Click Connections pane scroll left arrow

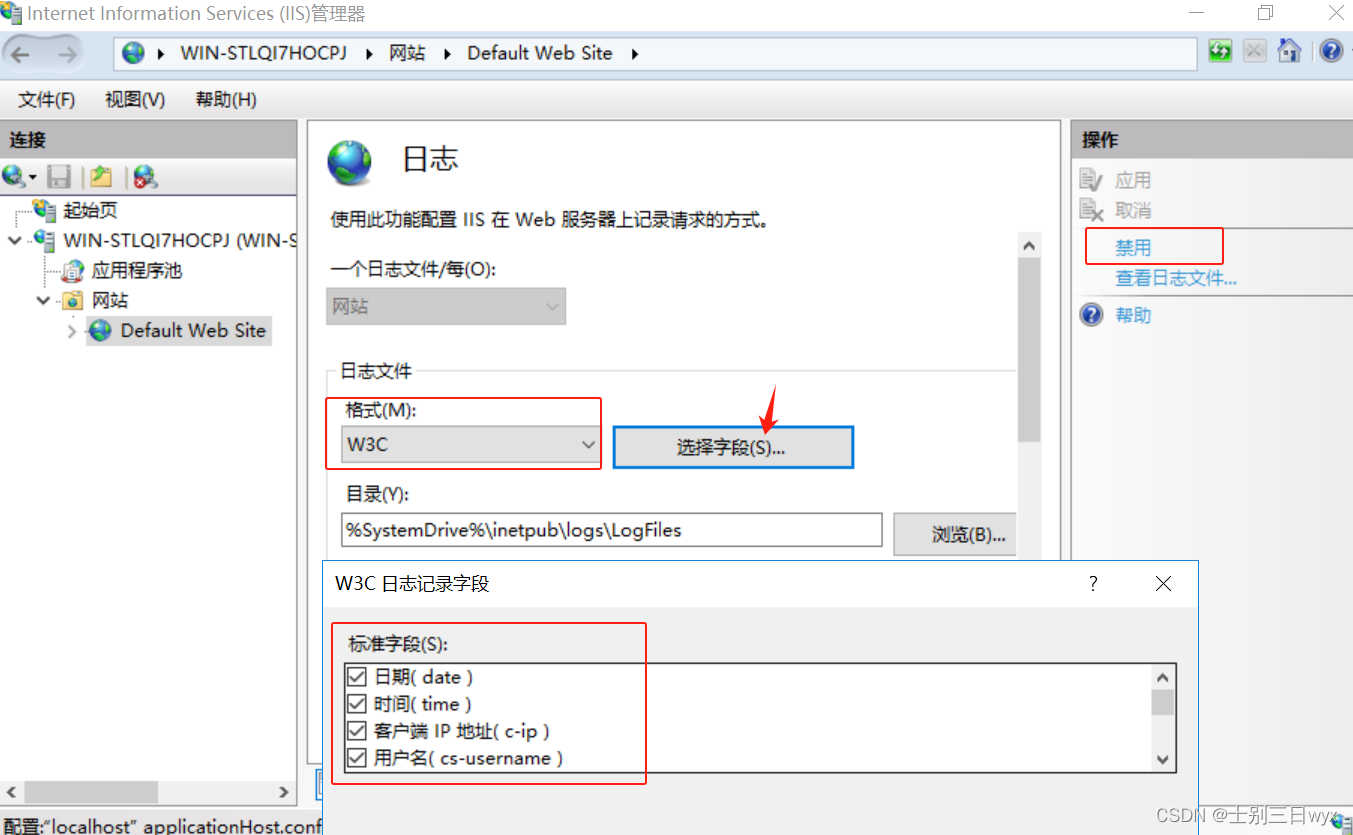click(x=12, y=792)
